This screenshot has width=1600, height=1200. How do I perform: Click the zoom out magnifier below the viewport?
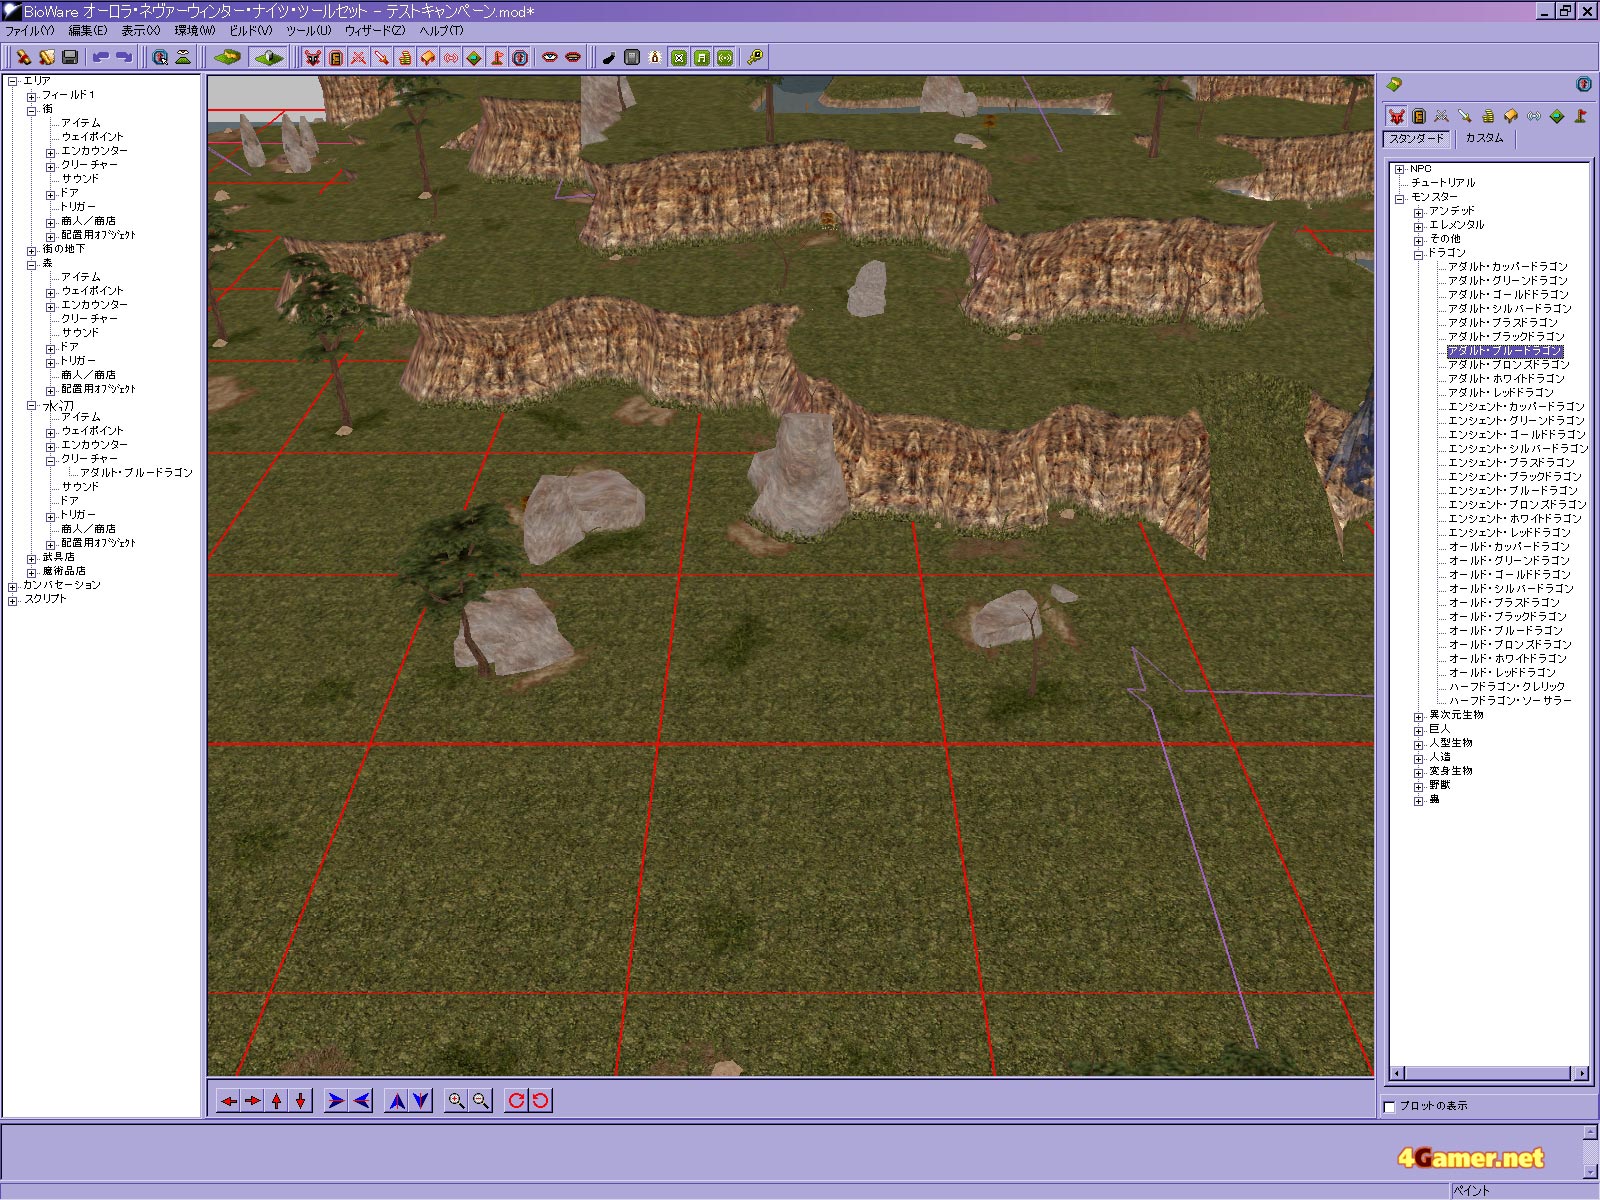pyautogui.click(x=481, y=1101)
